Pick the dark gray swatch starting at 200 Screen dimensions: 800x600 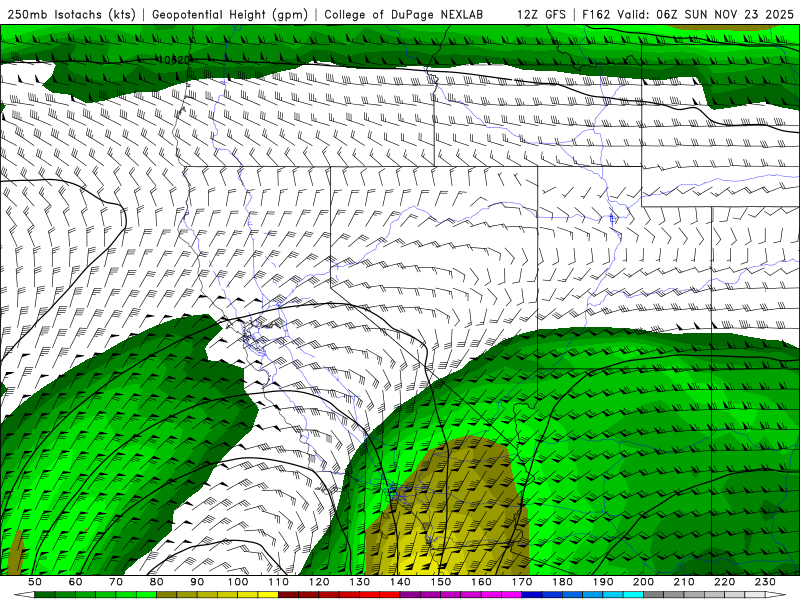(654, 595)
